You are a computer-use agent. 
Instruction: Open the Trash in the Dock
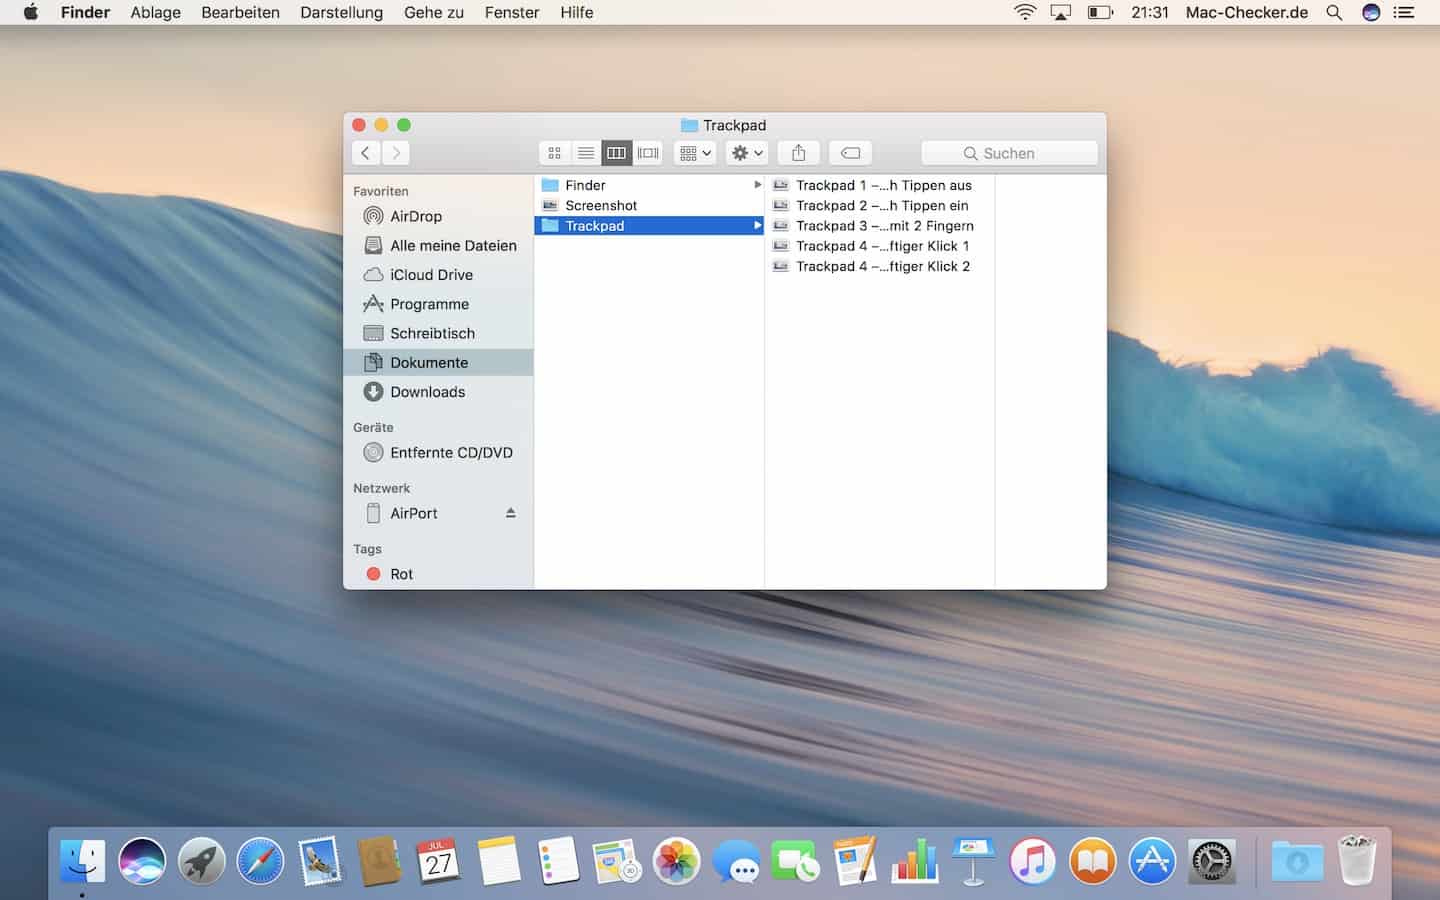[x=1357, y=860]
